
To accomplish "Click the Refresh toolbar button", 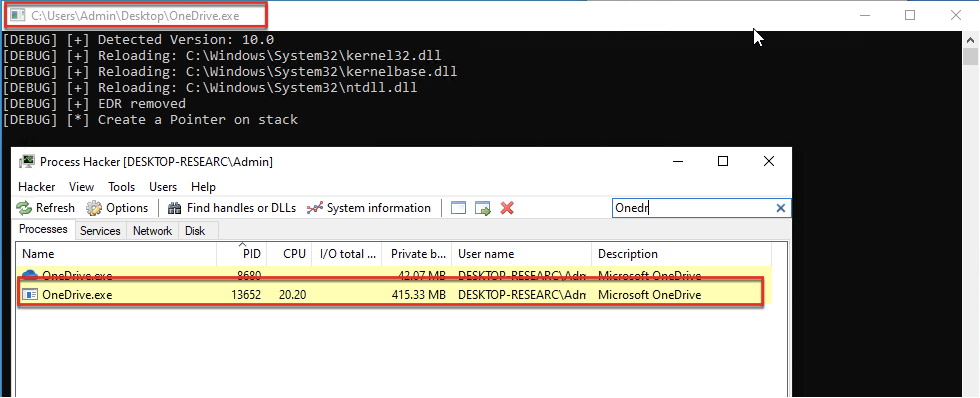I will [x=46, y=208].
